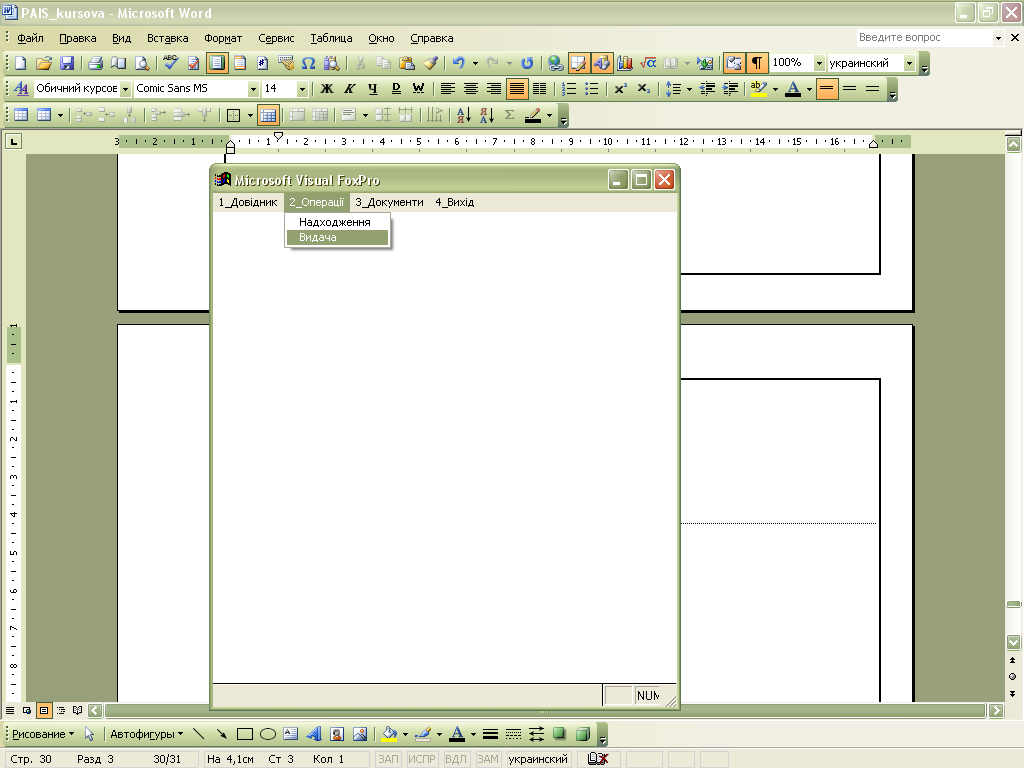Expand the font color dropdown arrow
Viewport: 1024px width, 768px height.
coord(809,89)
